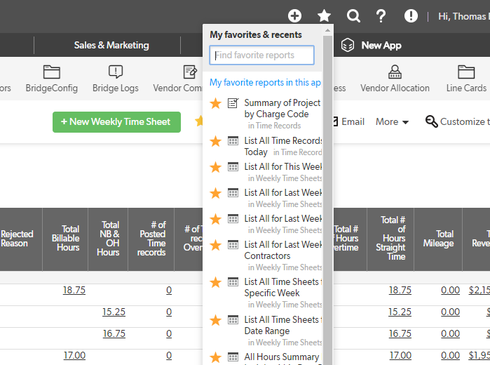Open the alerts exclamation icon

411,16
